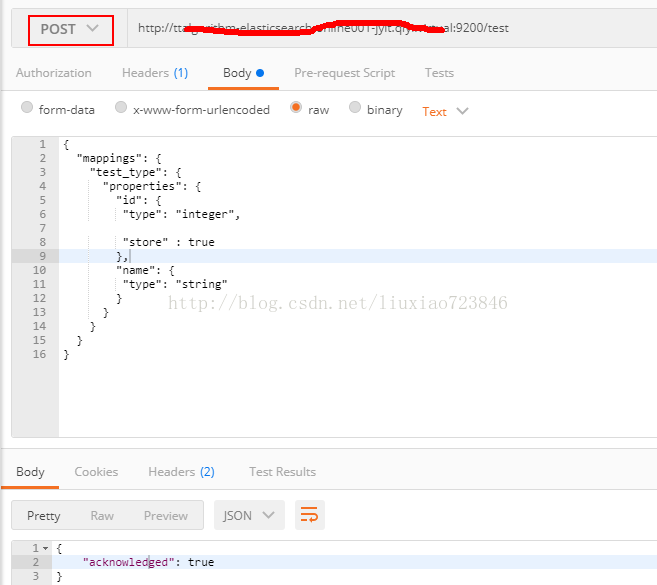Click the "mappings" line in editor
The image size is (657, 585).
119,158
